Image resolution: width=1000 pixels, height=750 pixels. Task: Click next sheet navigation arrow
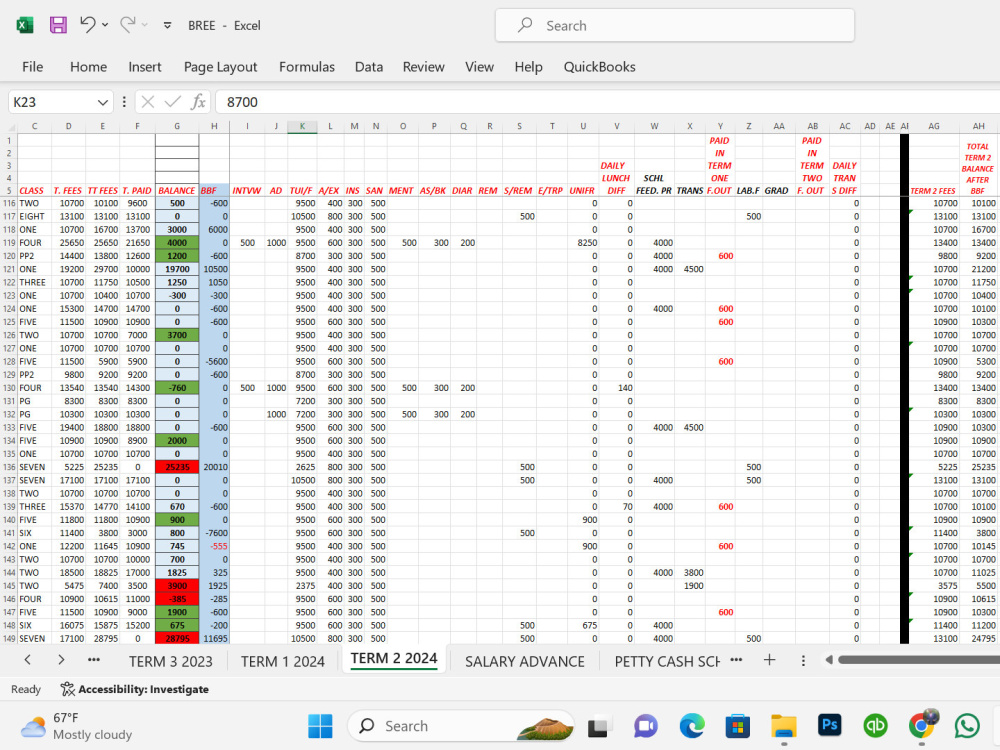click(61, 660)
